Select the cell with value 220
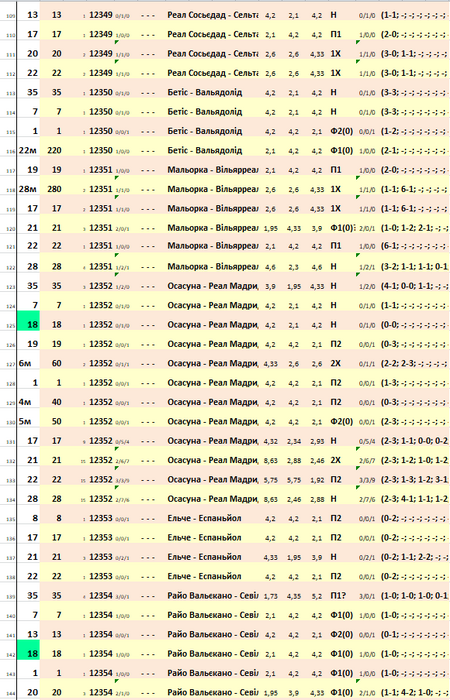This screenshot has width=450, height=700. (x=54, y=150)
